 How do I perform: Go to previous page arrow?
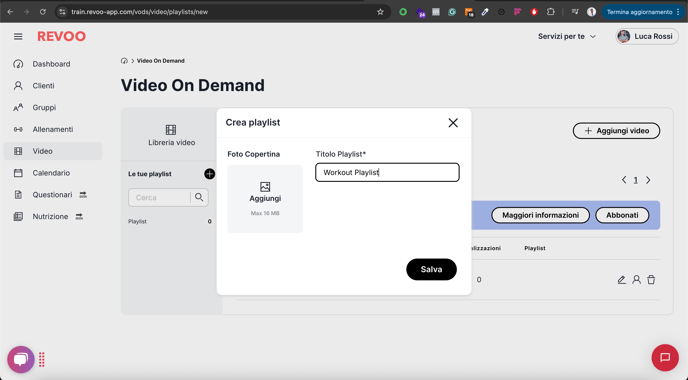click(x=624, y=180)
